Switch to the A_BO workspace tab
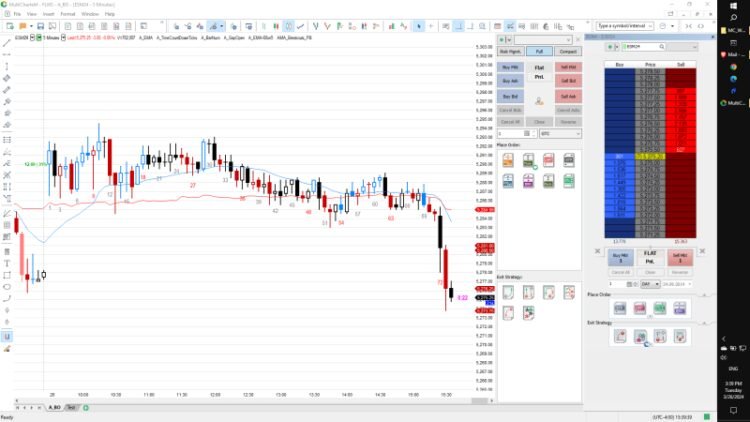This screenshot has width=750, height=422. [x=54, y=408]
